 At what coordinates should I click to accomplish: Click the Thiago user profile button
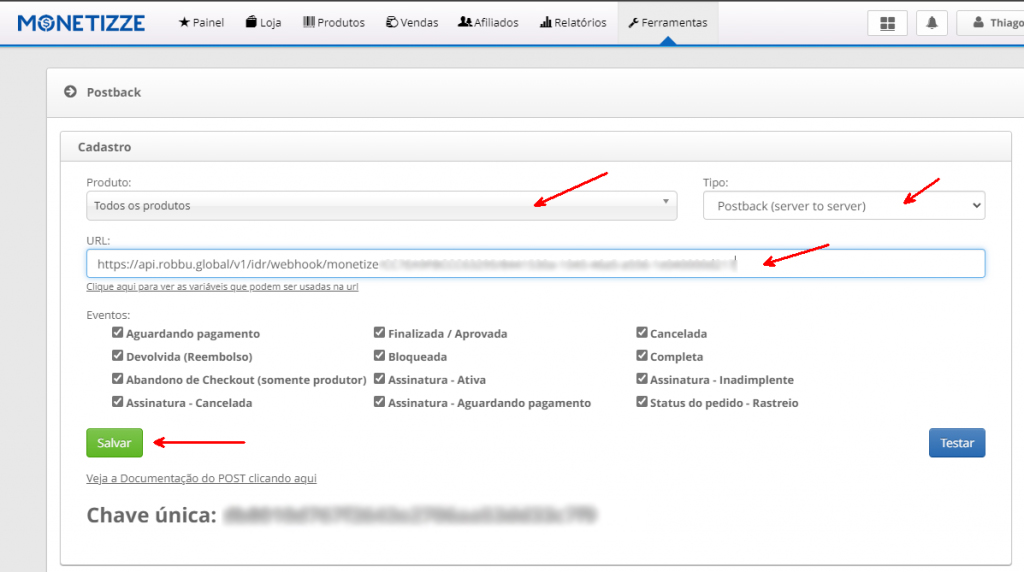click(990, 23)
